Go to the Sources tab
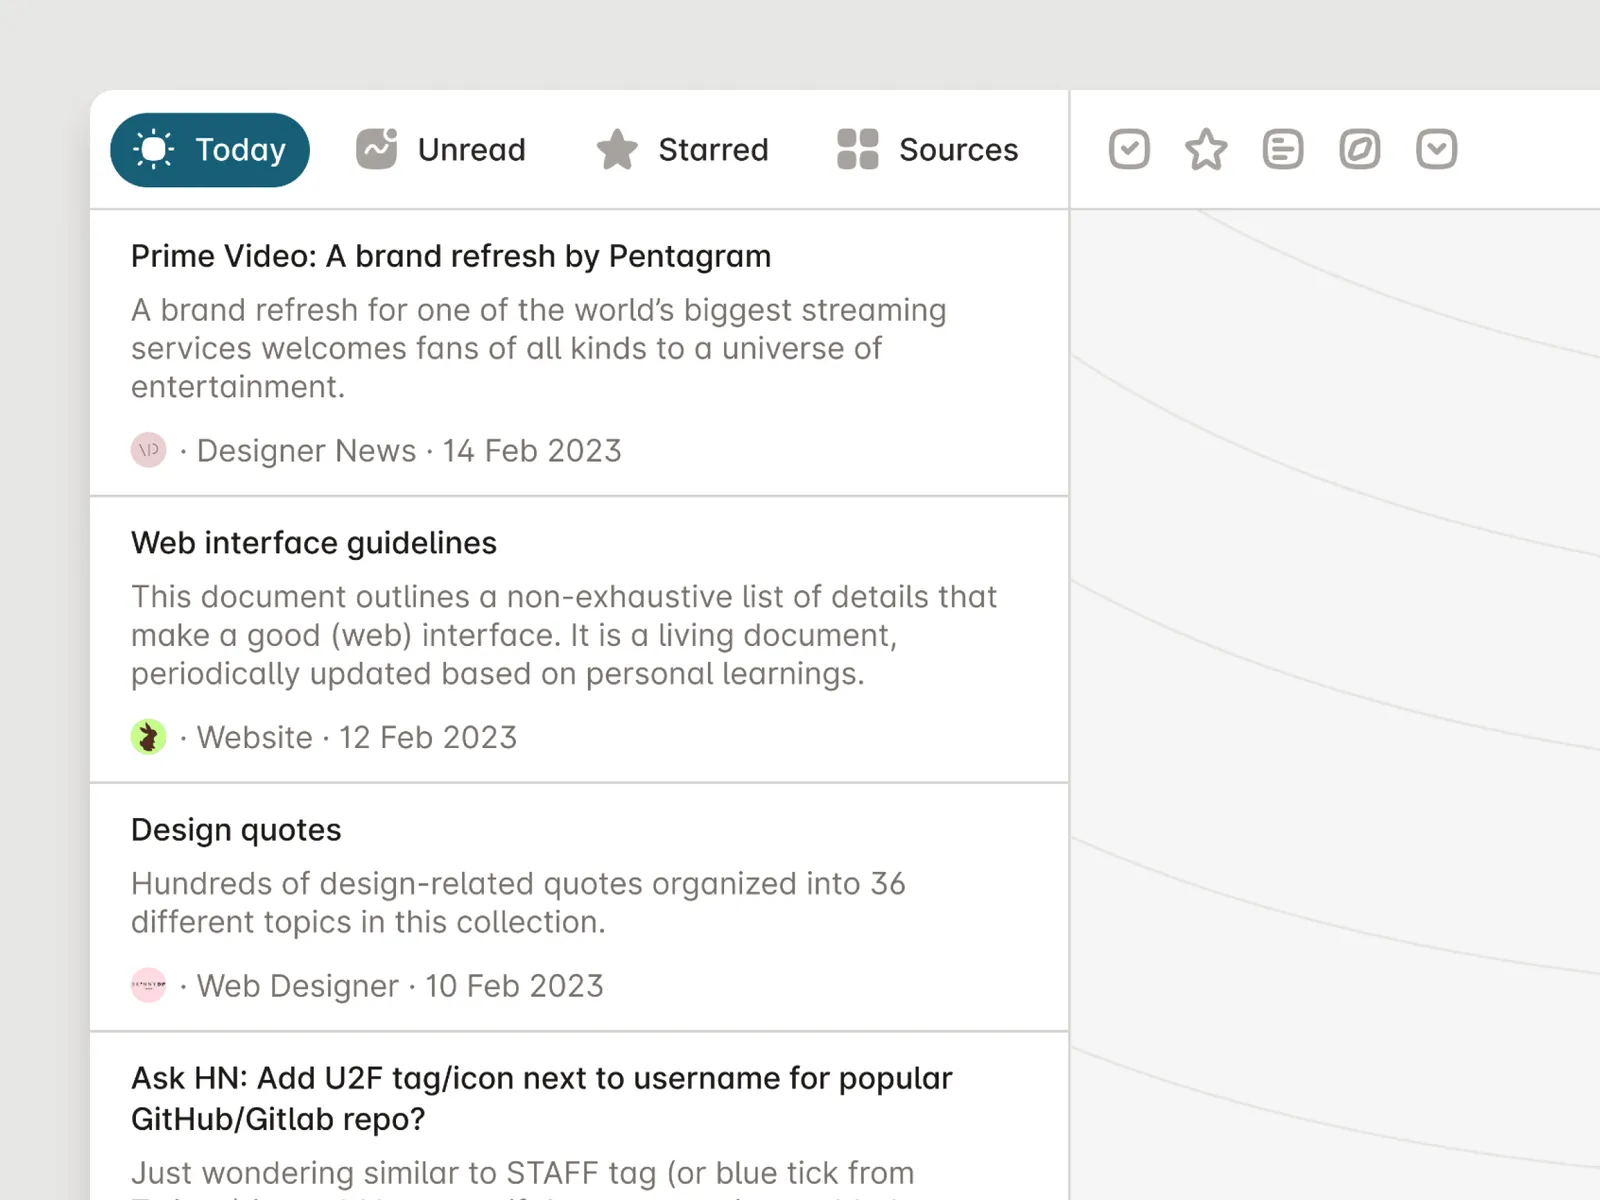The height and width of the screenshot is (1200, 1600). 927,150
